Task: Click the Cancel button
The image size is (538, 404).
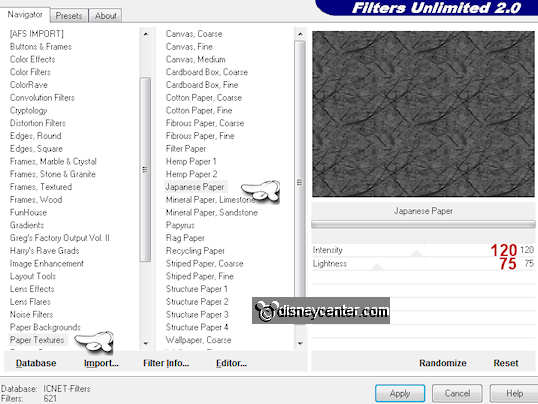Action: [457, 393]
